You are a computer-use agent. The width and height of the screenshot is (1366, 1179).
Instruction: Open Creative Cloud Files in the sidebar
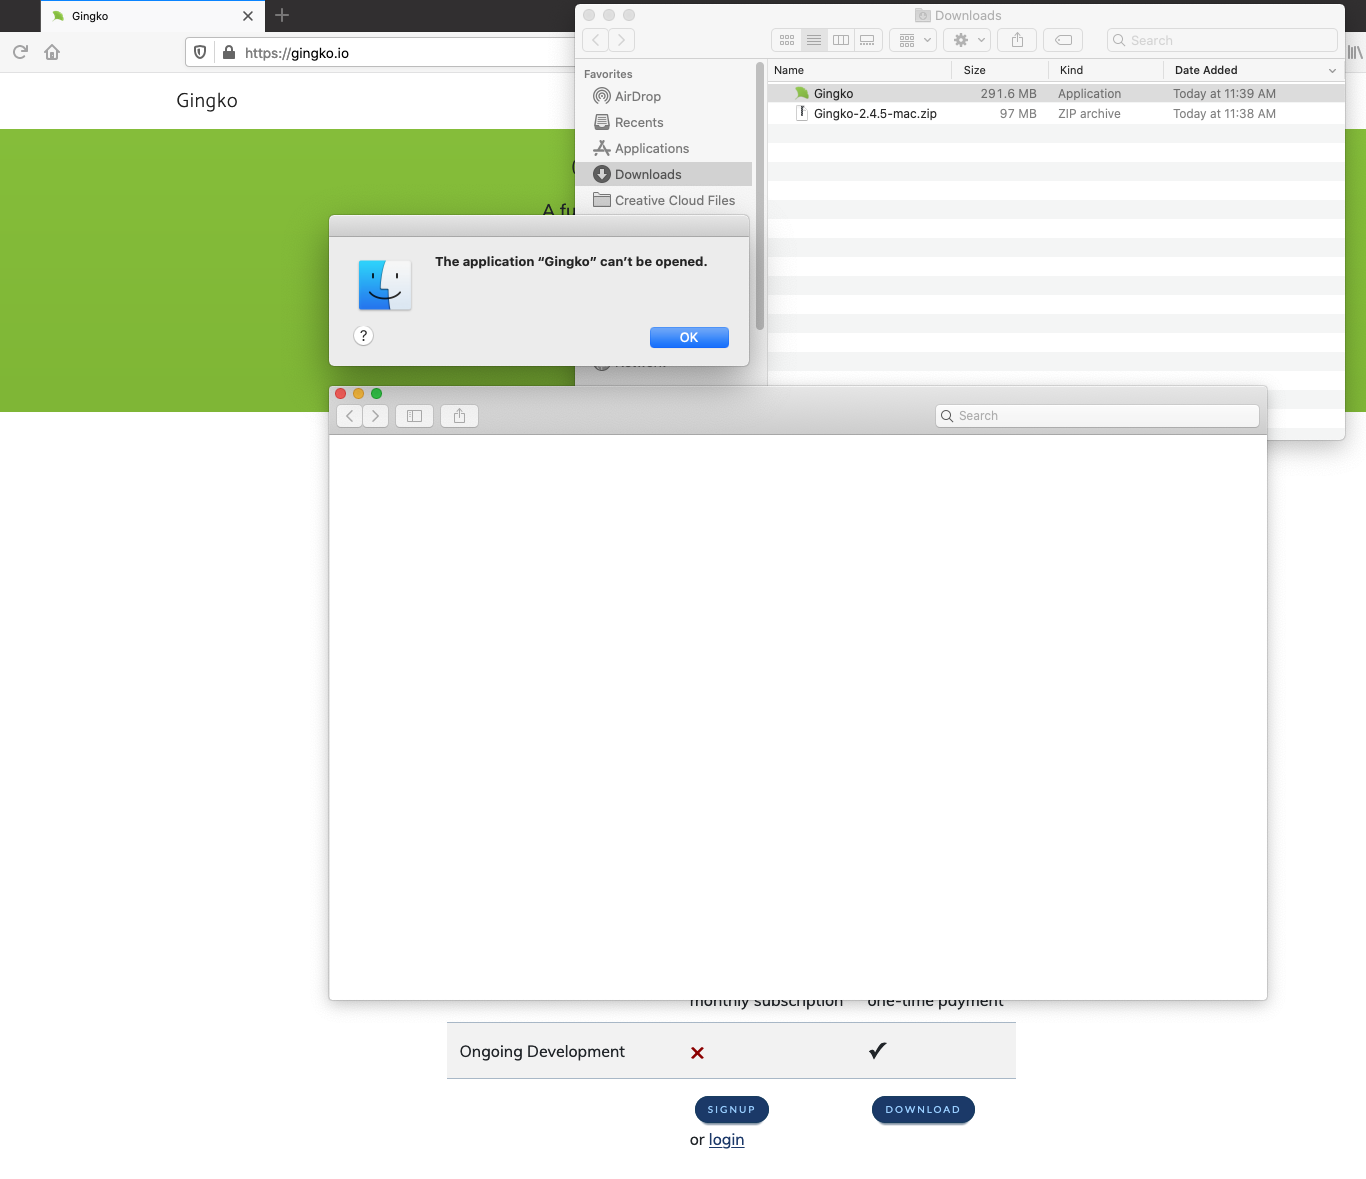[x=673, y=200]
